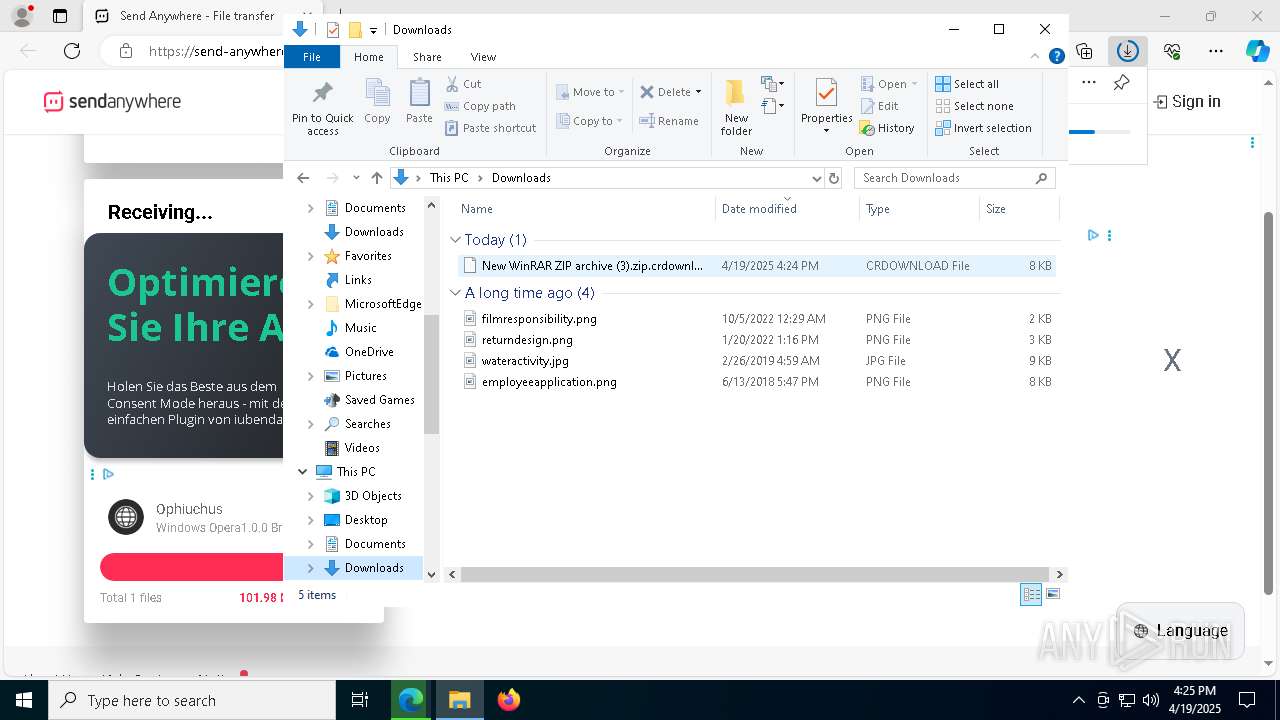Click the Search Downloads field

(955, 178)
